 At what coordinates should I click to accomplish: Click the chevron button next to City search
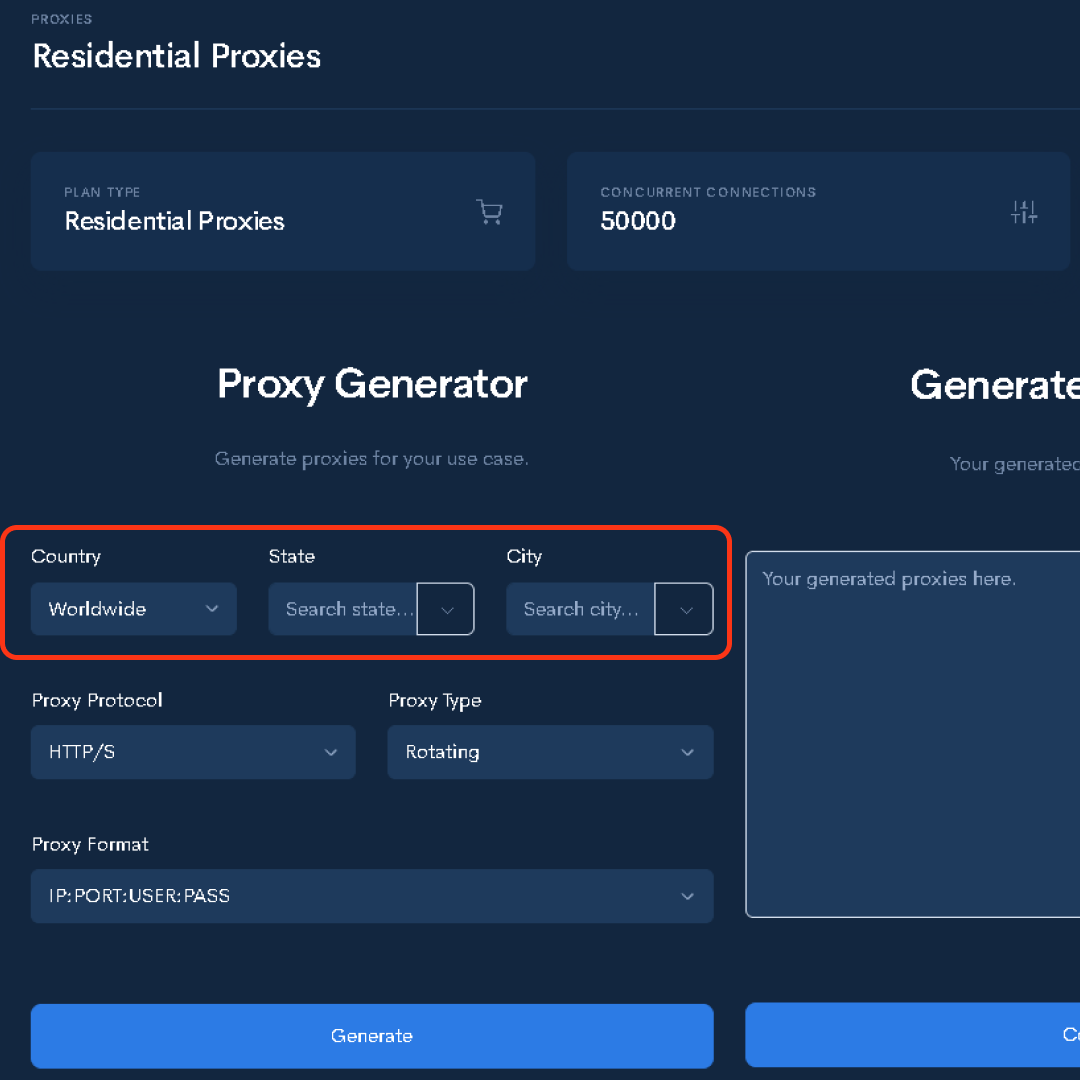(x=684, y=609)
